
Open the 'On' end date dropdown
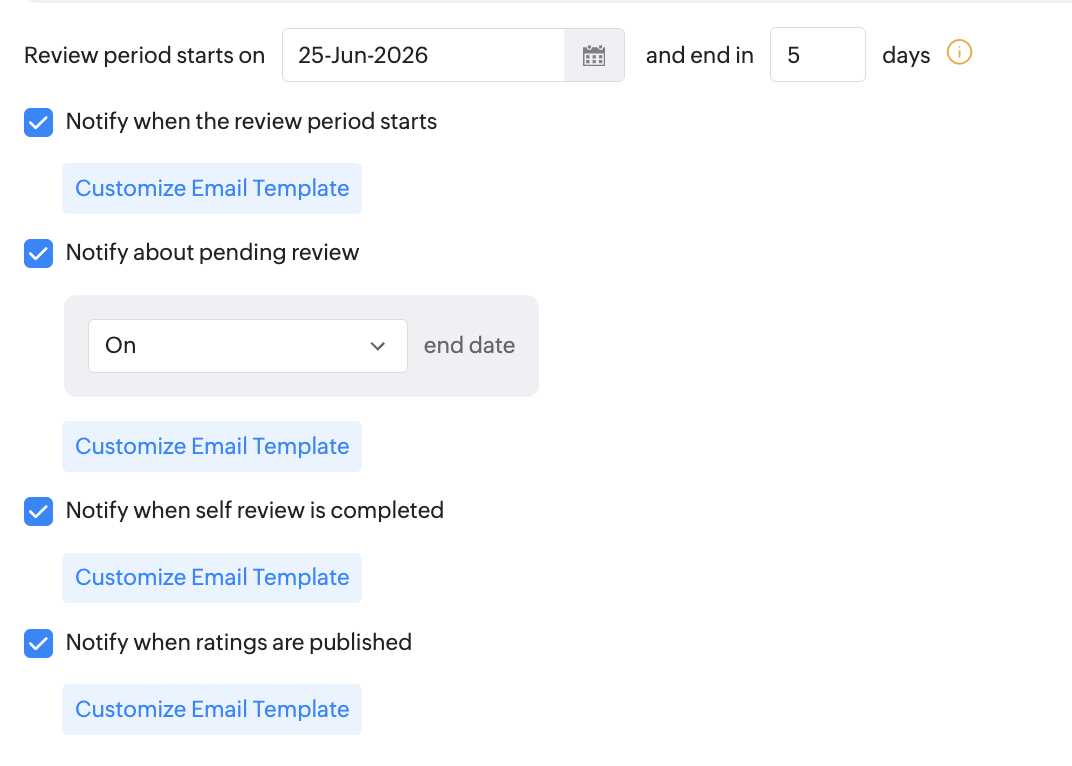point(247,346)
